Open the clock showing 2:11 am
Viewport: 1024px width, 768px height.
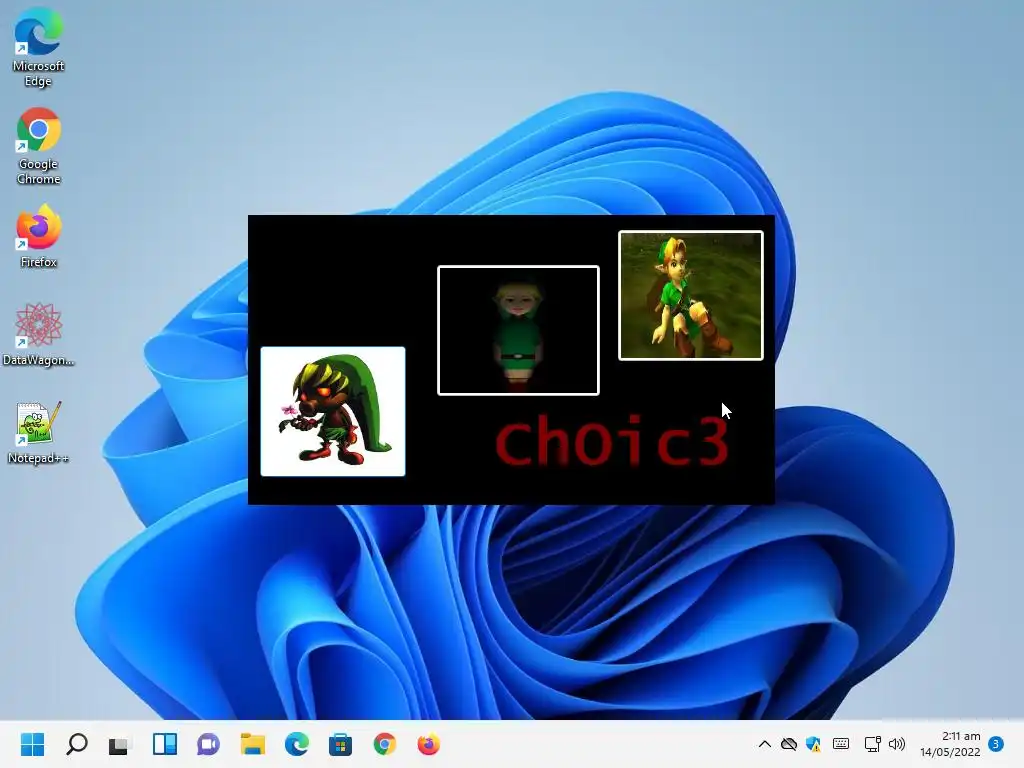[x=950, y=744]
